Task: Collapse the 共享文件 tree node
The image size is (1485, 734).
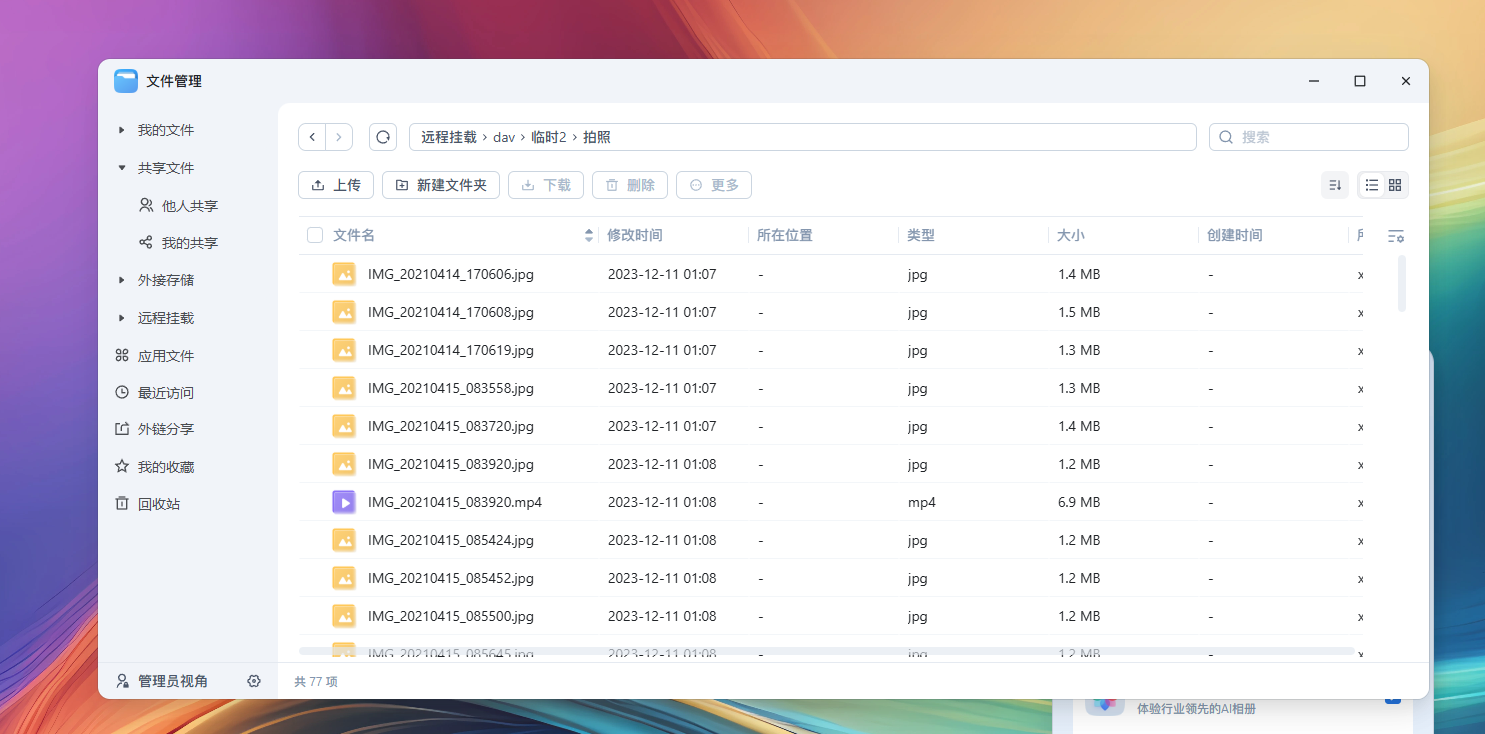Action: [122, 168]
